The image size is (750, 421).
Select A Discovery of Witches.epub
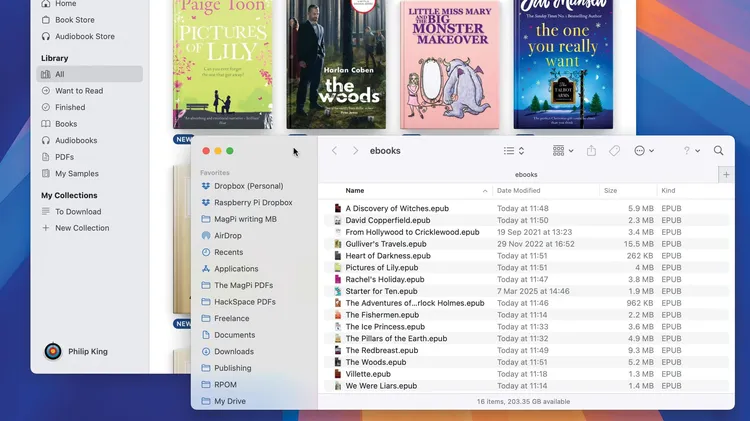coord(526,209)
